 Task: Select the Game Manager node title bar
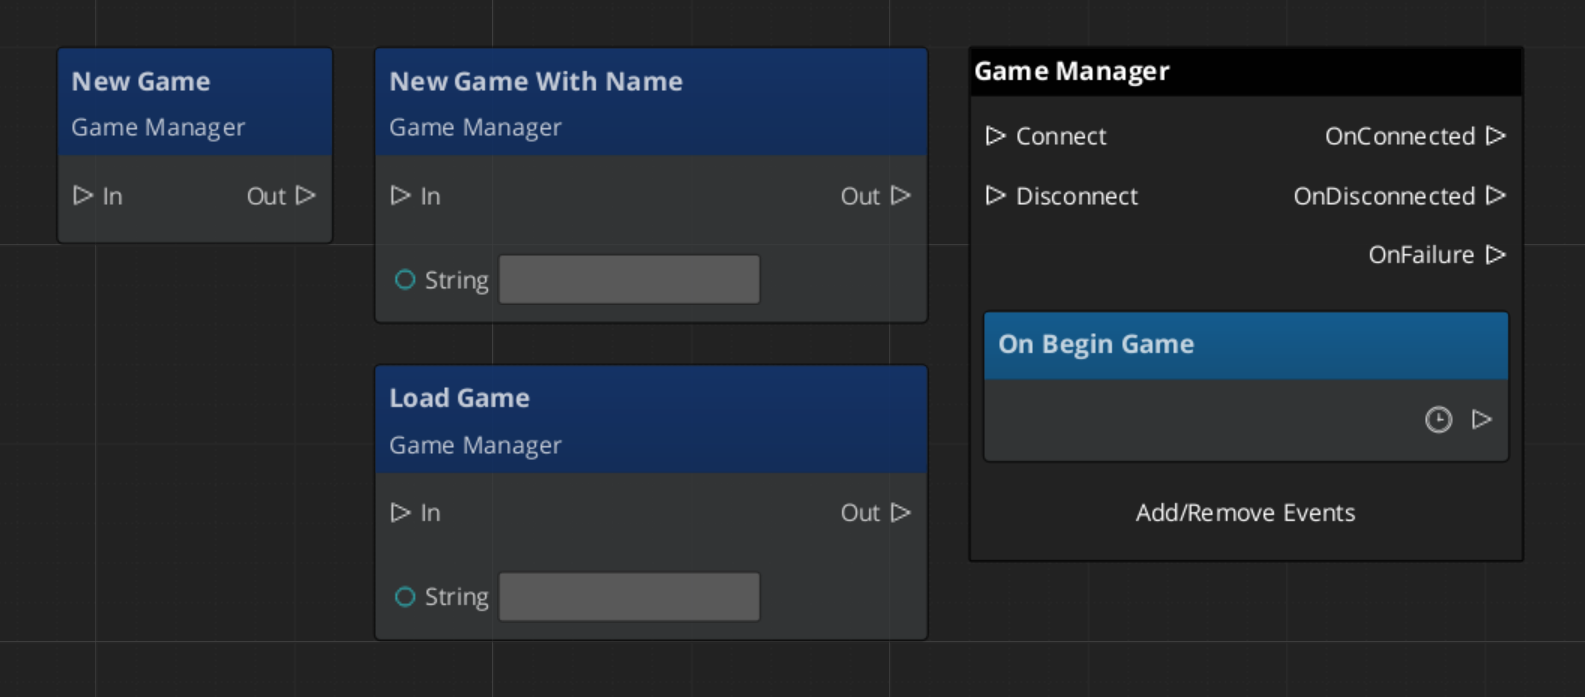click(x=1245, y=72)
